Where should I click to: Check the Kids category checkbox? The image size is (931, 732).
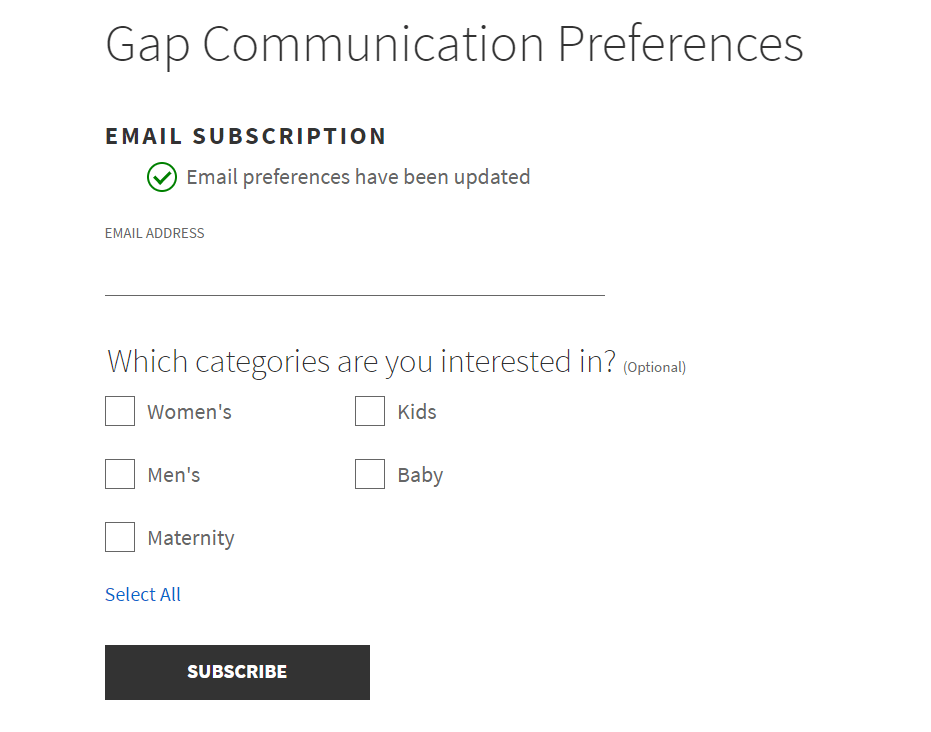(369, 411)
